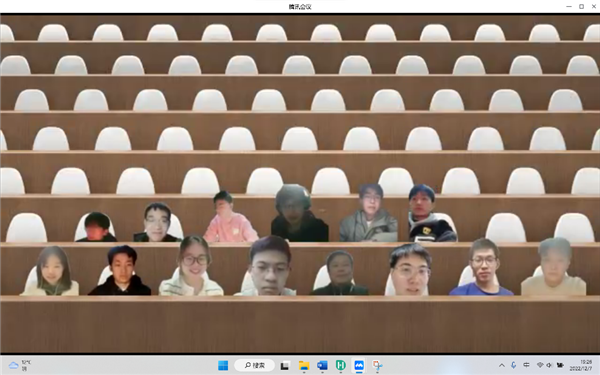
Task: Open the snipping tool icon on taskbar
Action: 377,366
